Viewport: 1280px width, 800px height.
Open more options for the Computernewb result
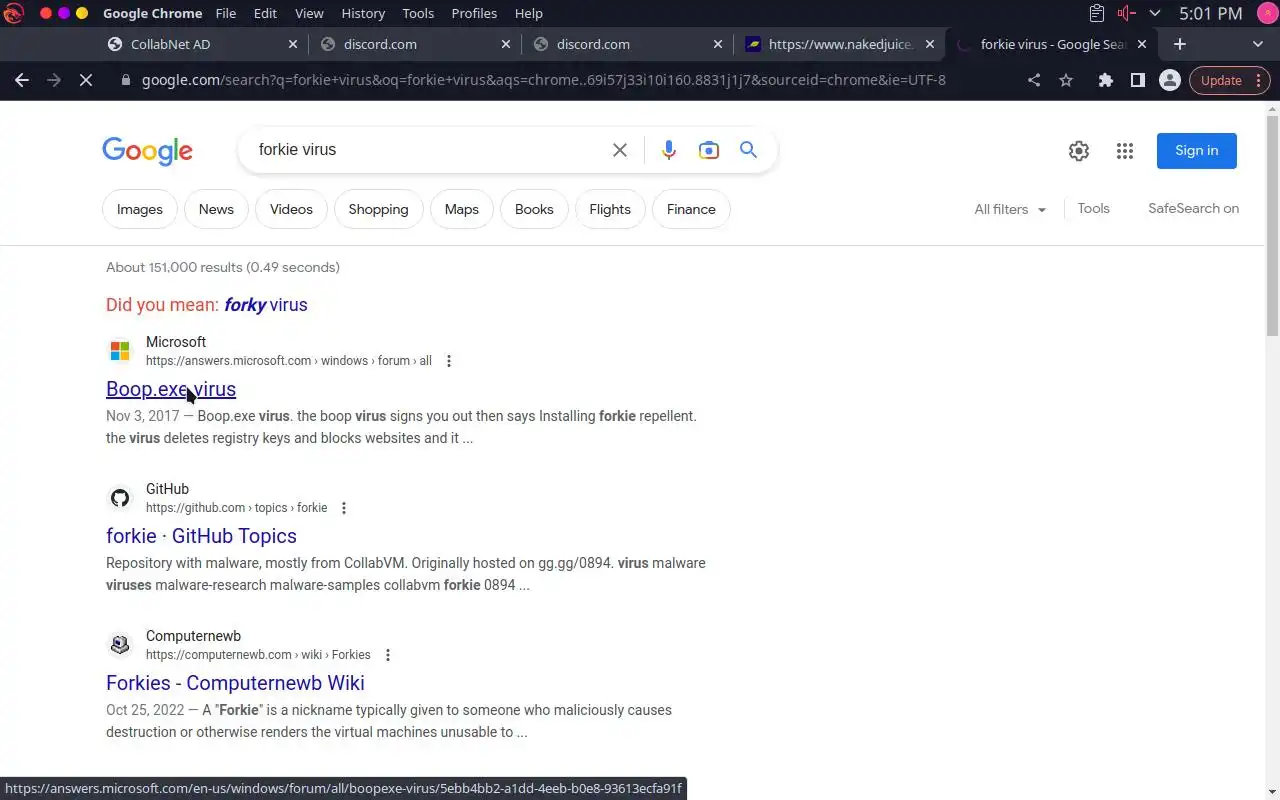coord(388,655)
